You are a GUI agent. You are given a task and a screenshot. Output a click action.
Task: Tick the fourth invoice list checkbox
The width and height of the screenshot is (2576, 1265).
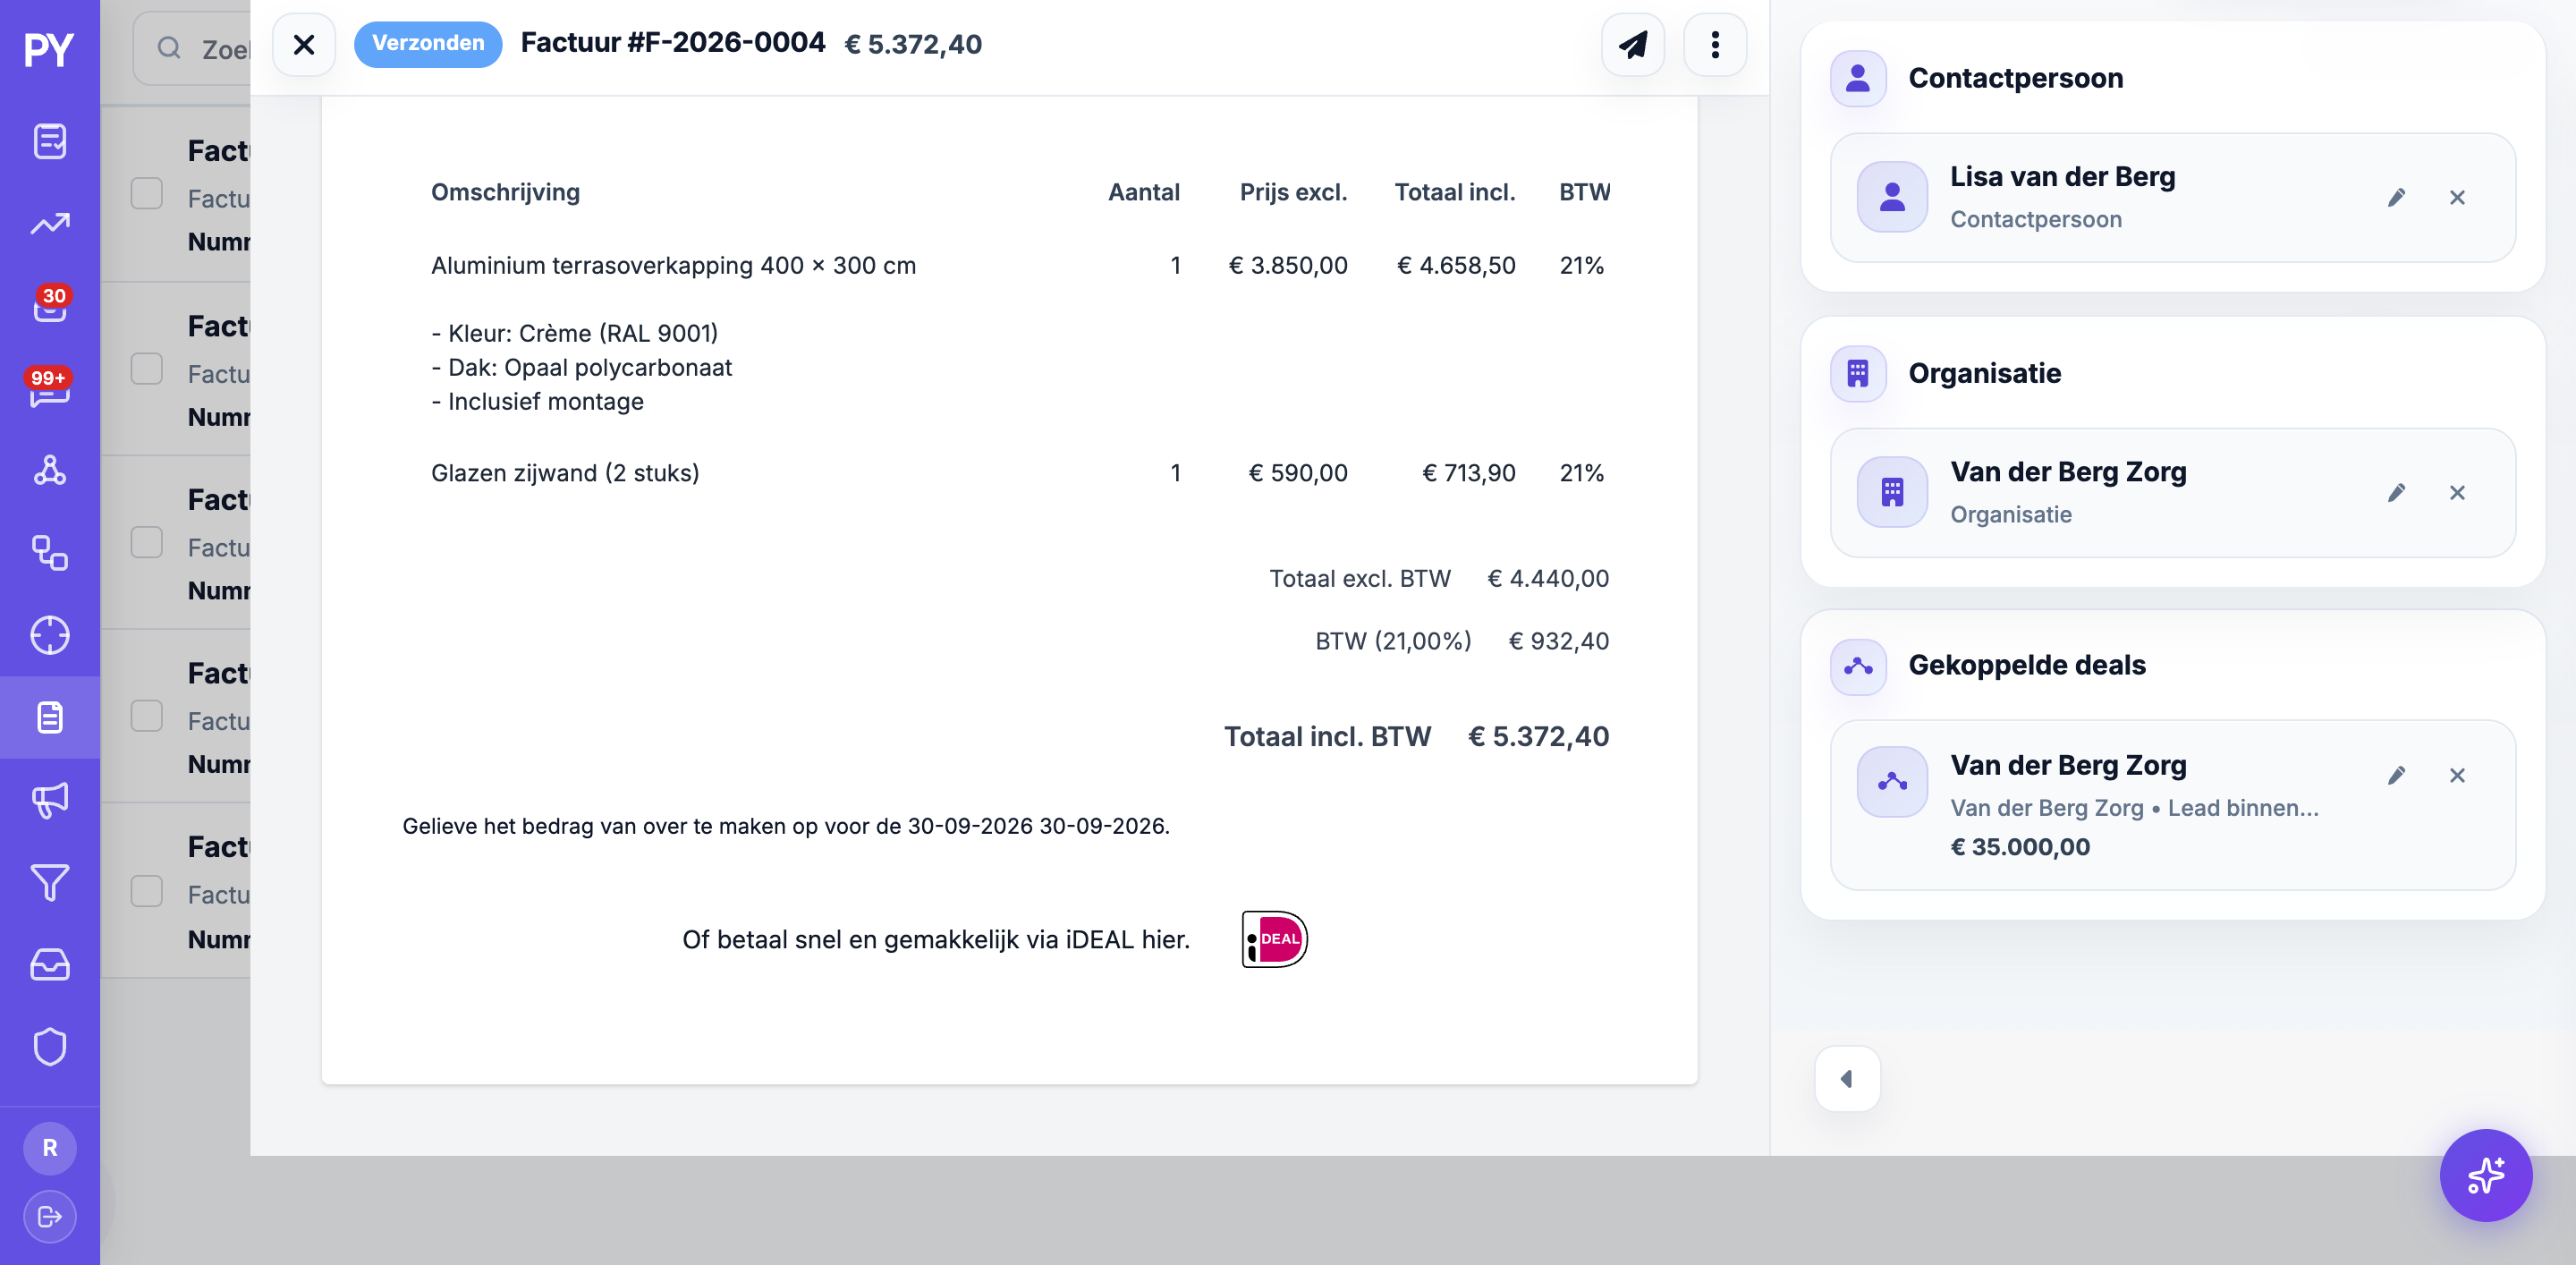(147, 716)
